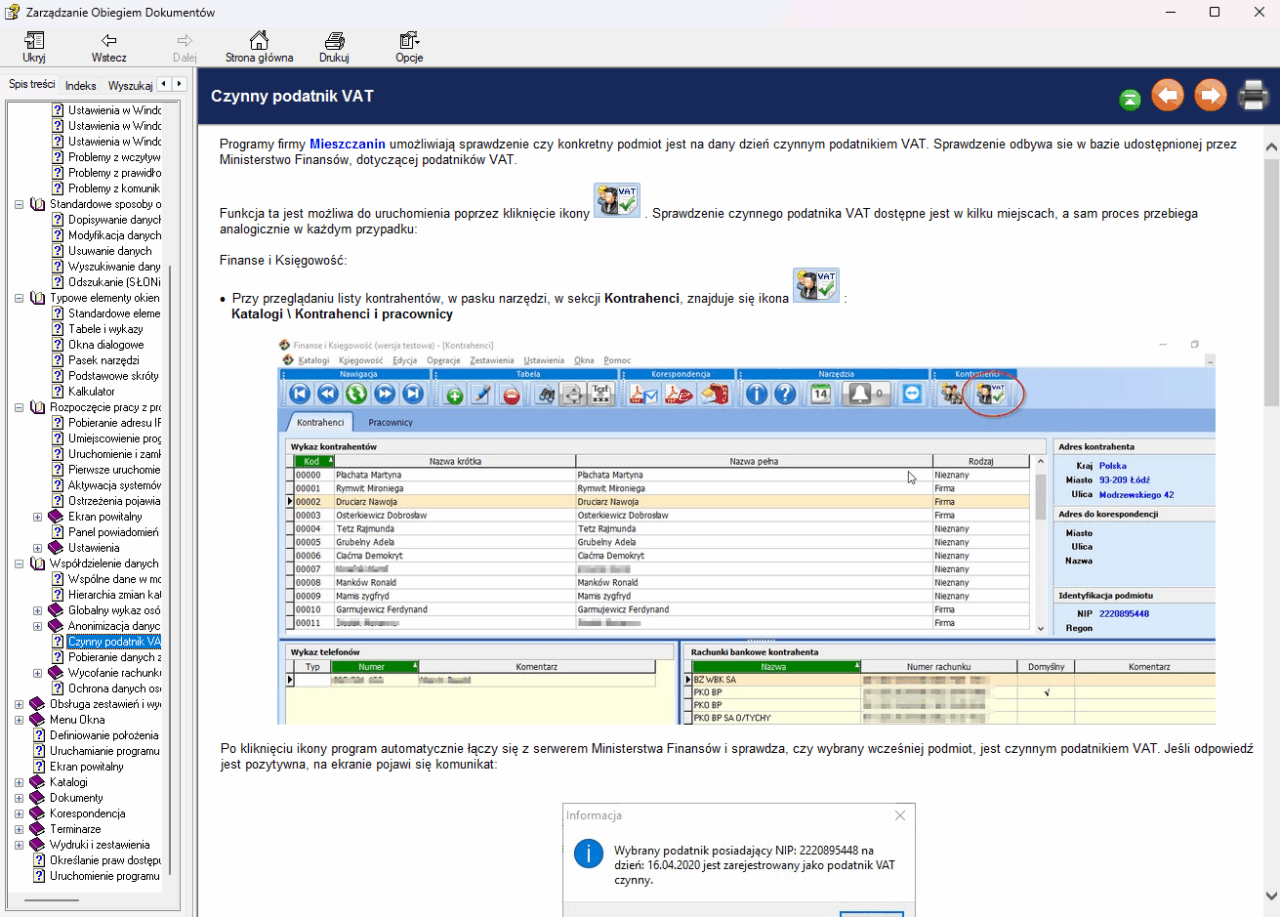Viewport: 1280px width, 917px height.
Task: Select the highlighted 'Czynny podatnik VA' topic
Action: (114, 642)
